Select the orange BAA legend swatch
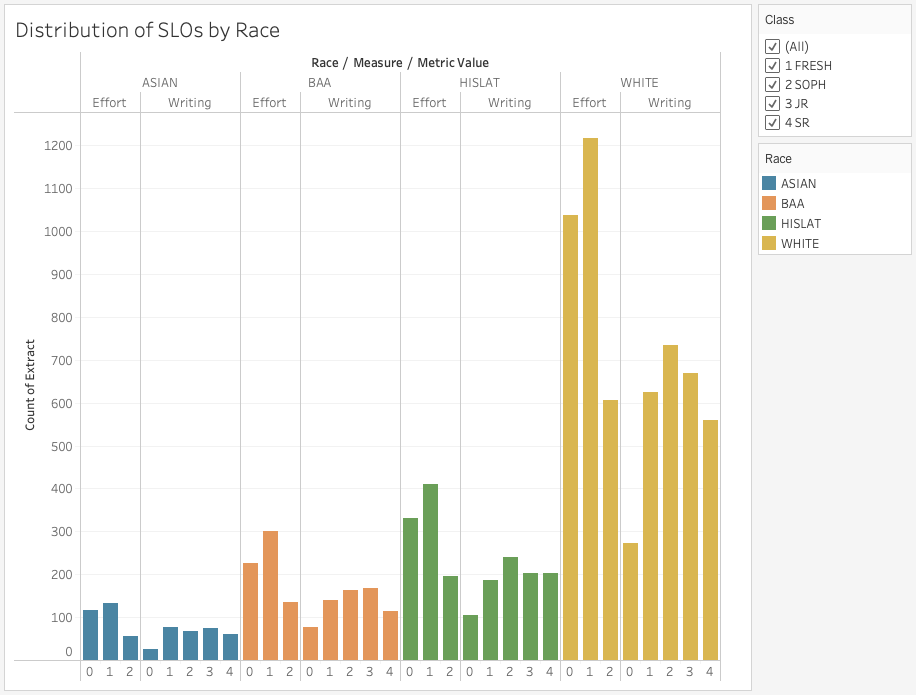The height and width of the screenshot is (695, 916). tap(769, 204)
